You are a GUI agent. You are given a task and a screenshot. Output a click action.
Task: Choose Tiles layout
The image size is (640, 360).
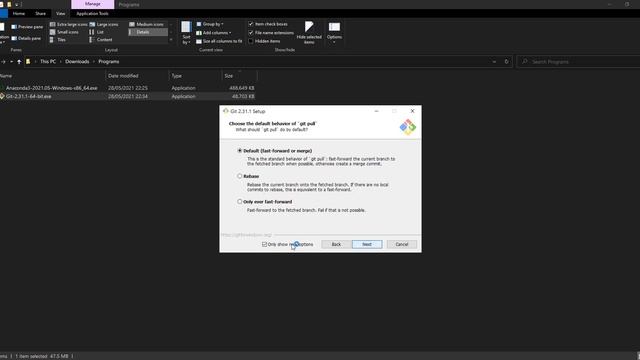pos(58,40)
